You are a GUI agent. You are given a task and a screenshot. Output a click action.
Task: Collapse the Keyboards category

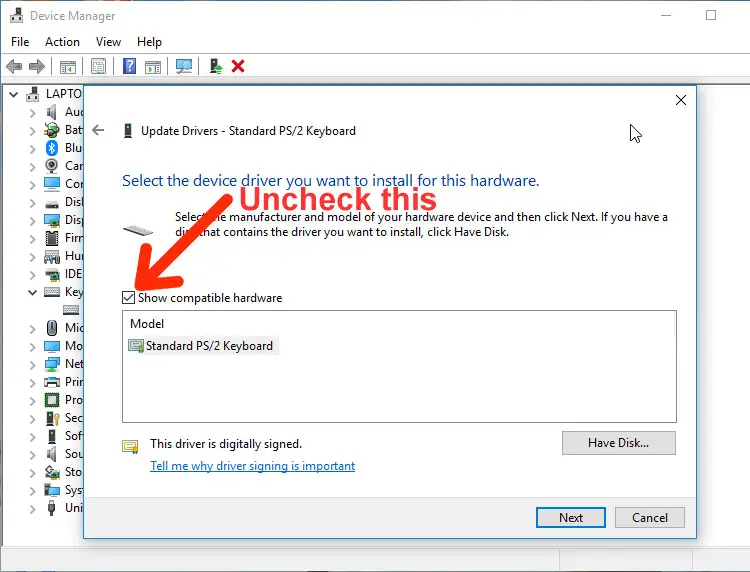click(33, 292)
